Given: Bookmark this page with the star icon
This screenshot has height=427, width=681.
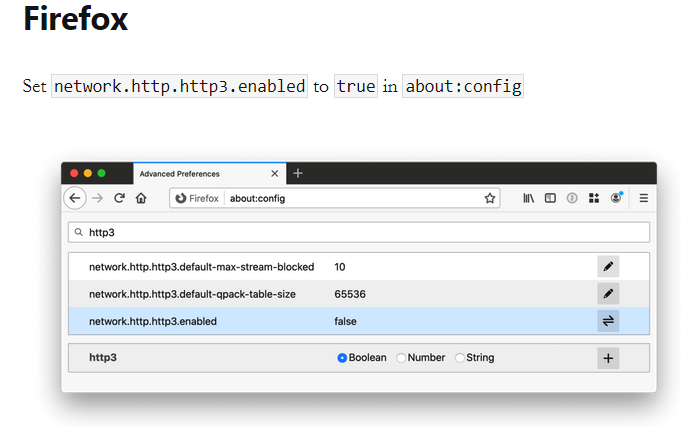Looking at the screenshot, I should [x=490, y=198].
